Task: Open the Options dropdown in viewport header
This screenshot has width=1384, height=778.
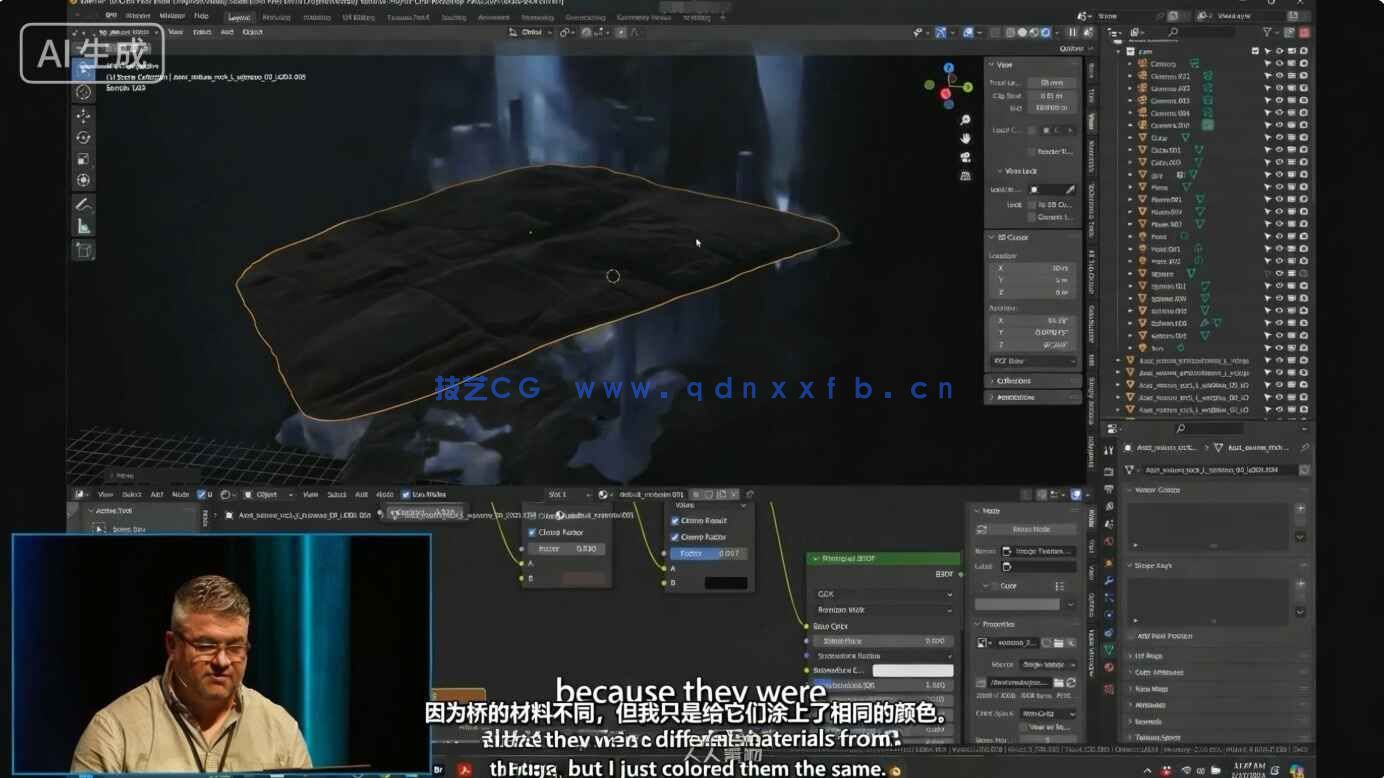Action: [1070, 48]
